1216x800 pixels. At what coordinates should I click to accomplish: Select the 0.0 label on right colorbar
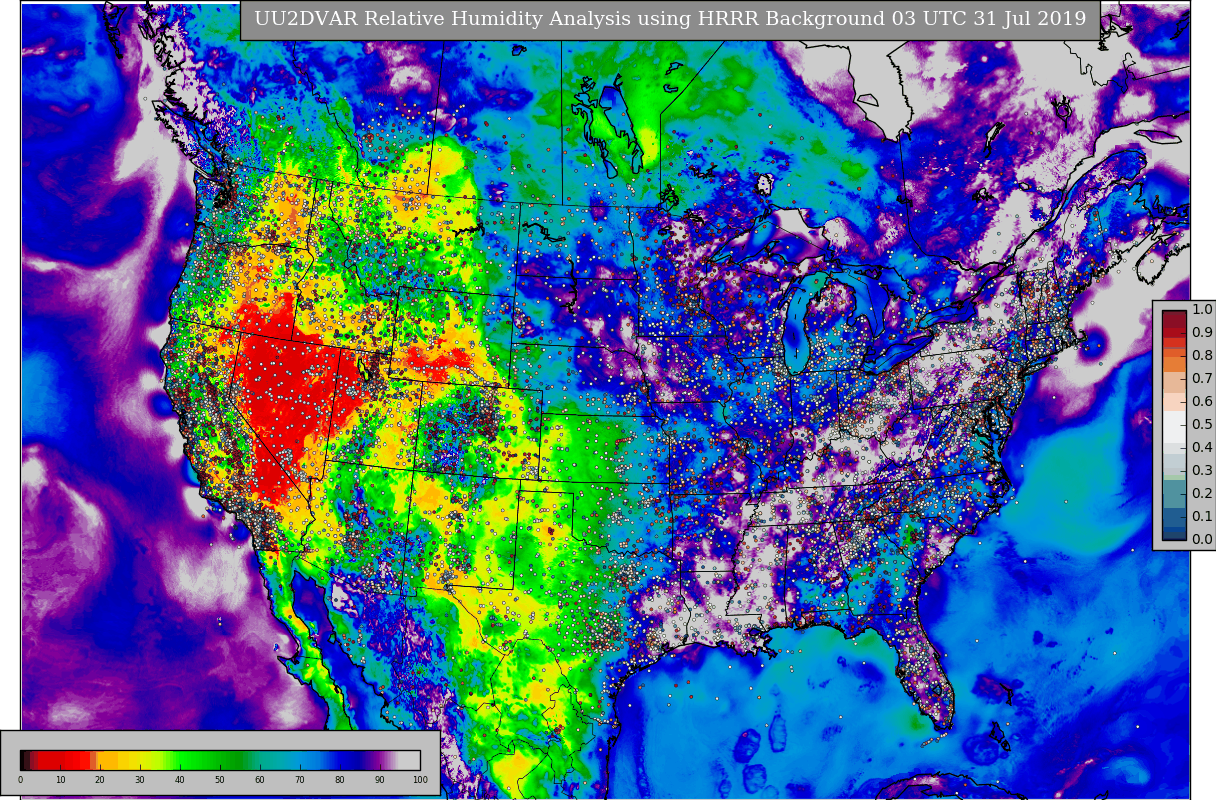1202,540
